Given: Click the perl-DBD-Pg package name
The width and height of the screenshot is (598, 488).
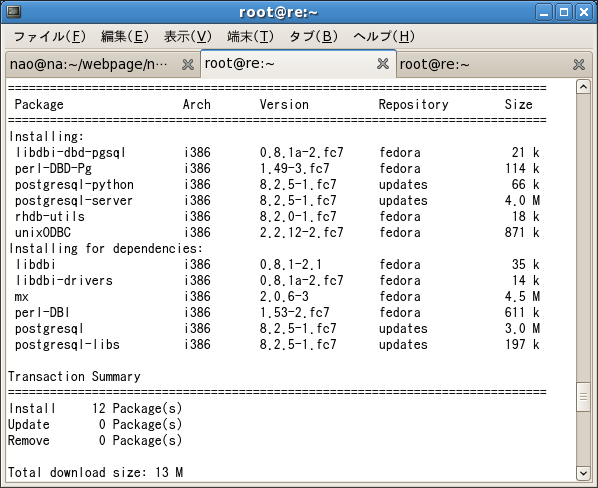Looking at the screenshot, I should point(53,169).
